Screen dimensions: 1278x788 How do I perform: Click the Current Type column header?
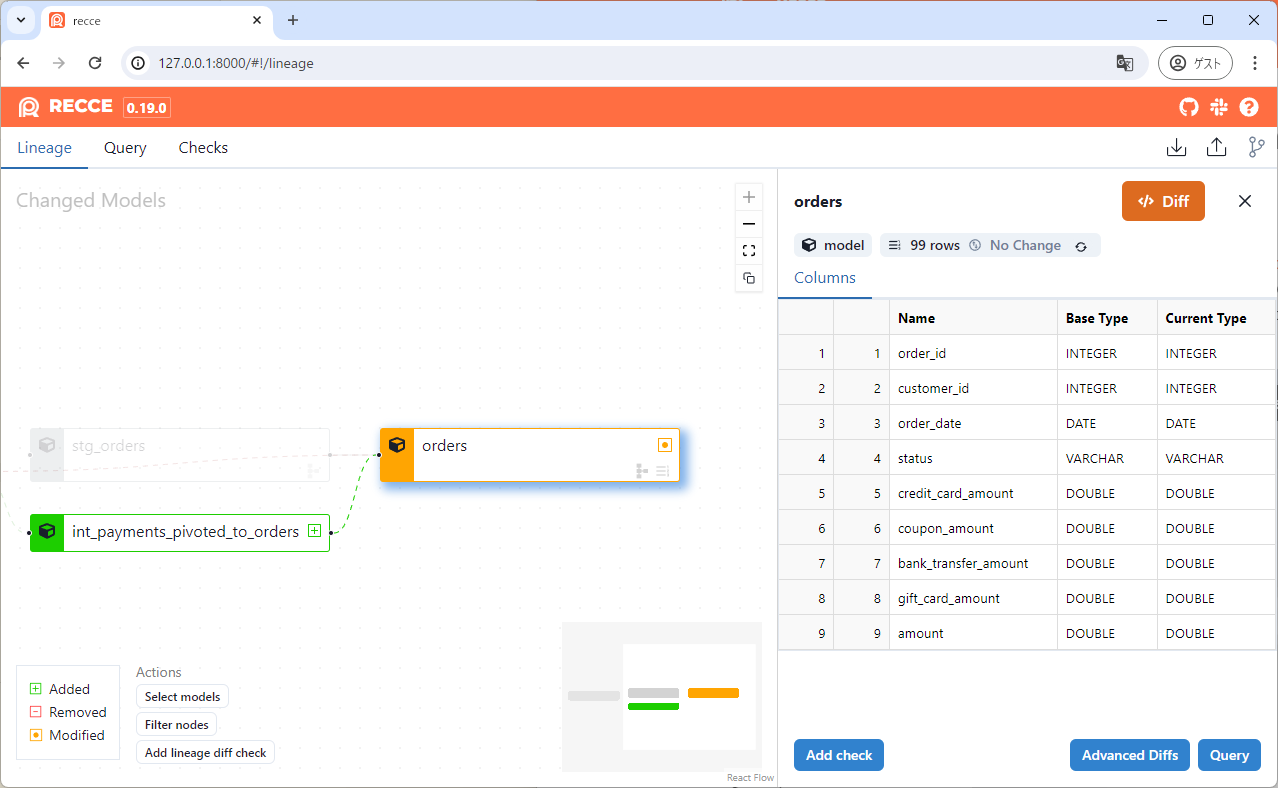[1216, 318]
